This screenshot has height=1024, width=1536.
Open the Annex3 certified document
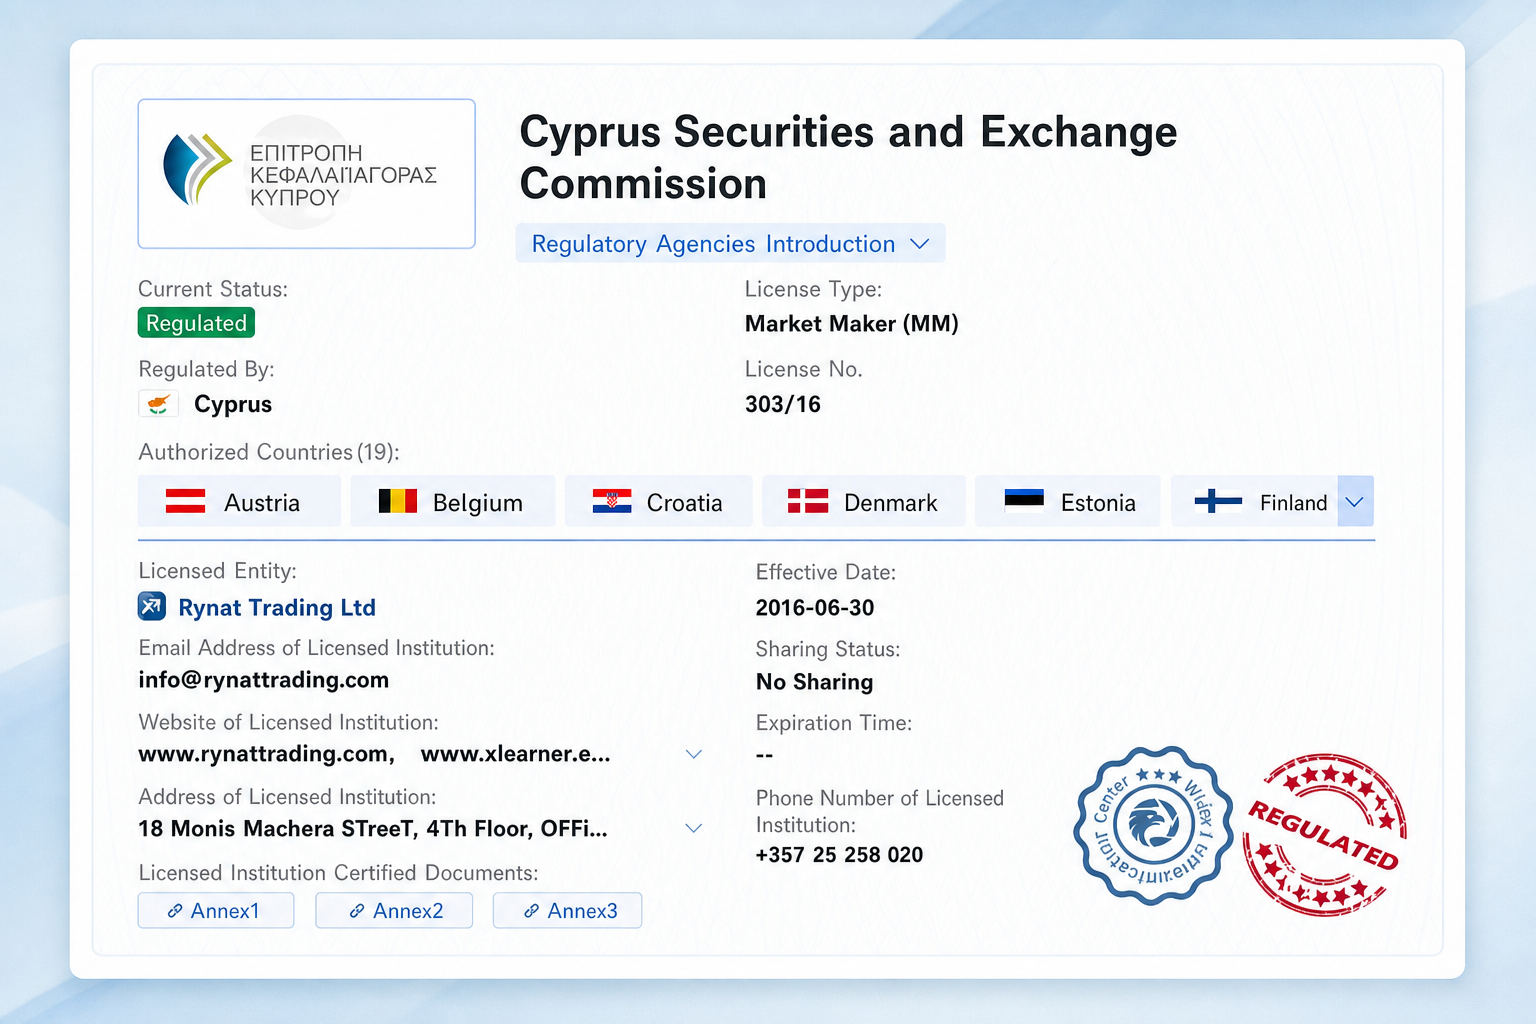567,910
